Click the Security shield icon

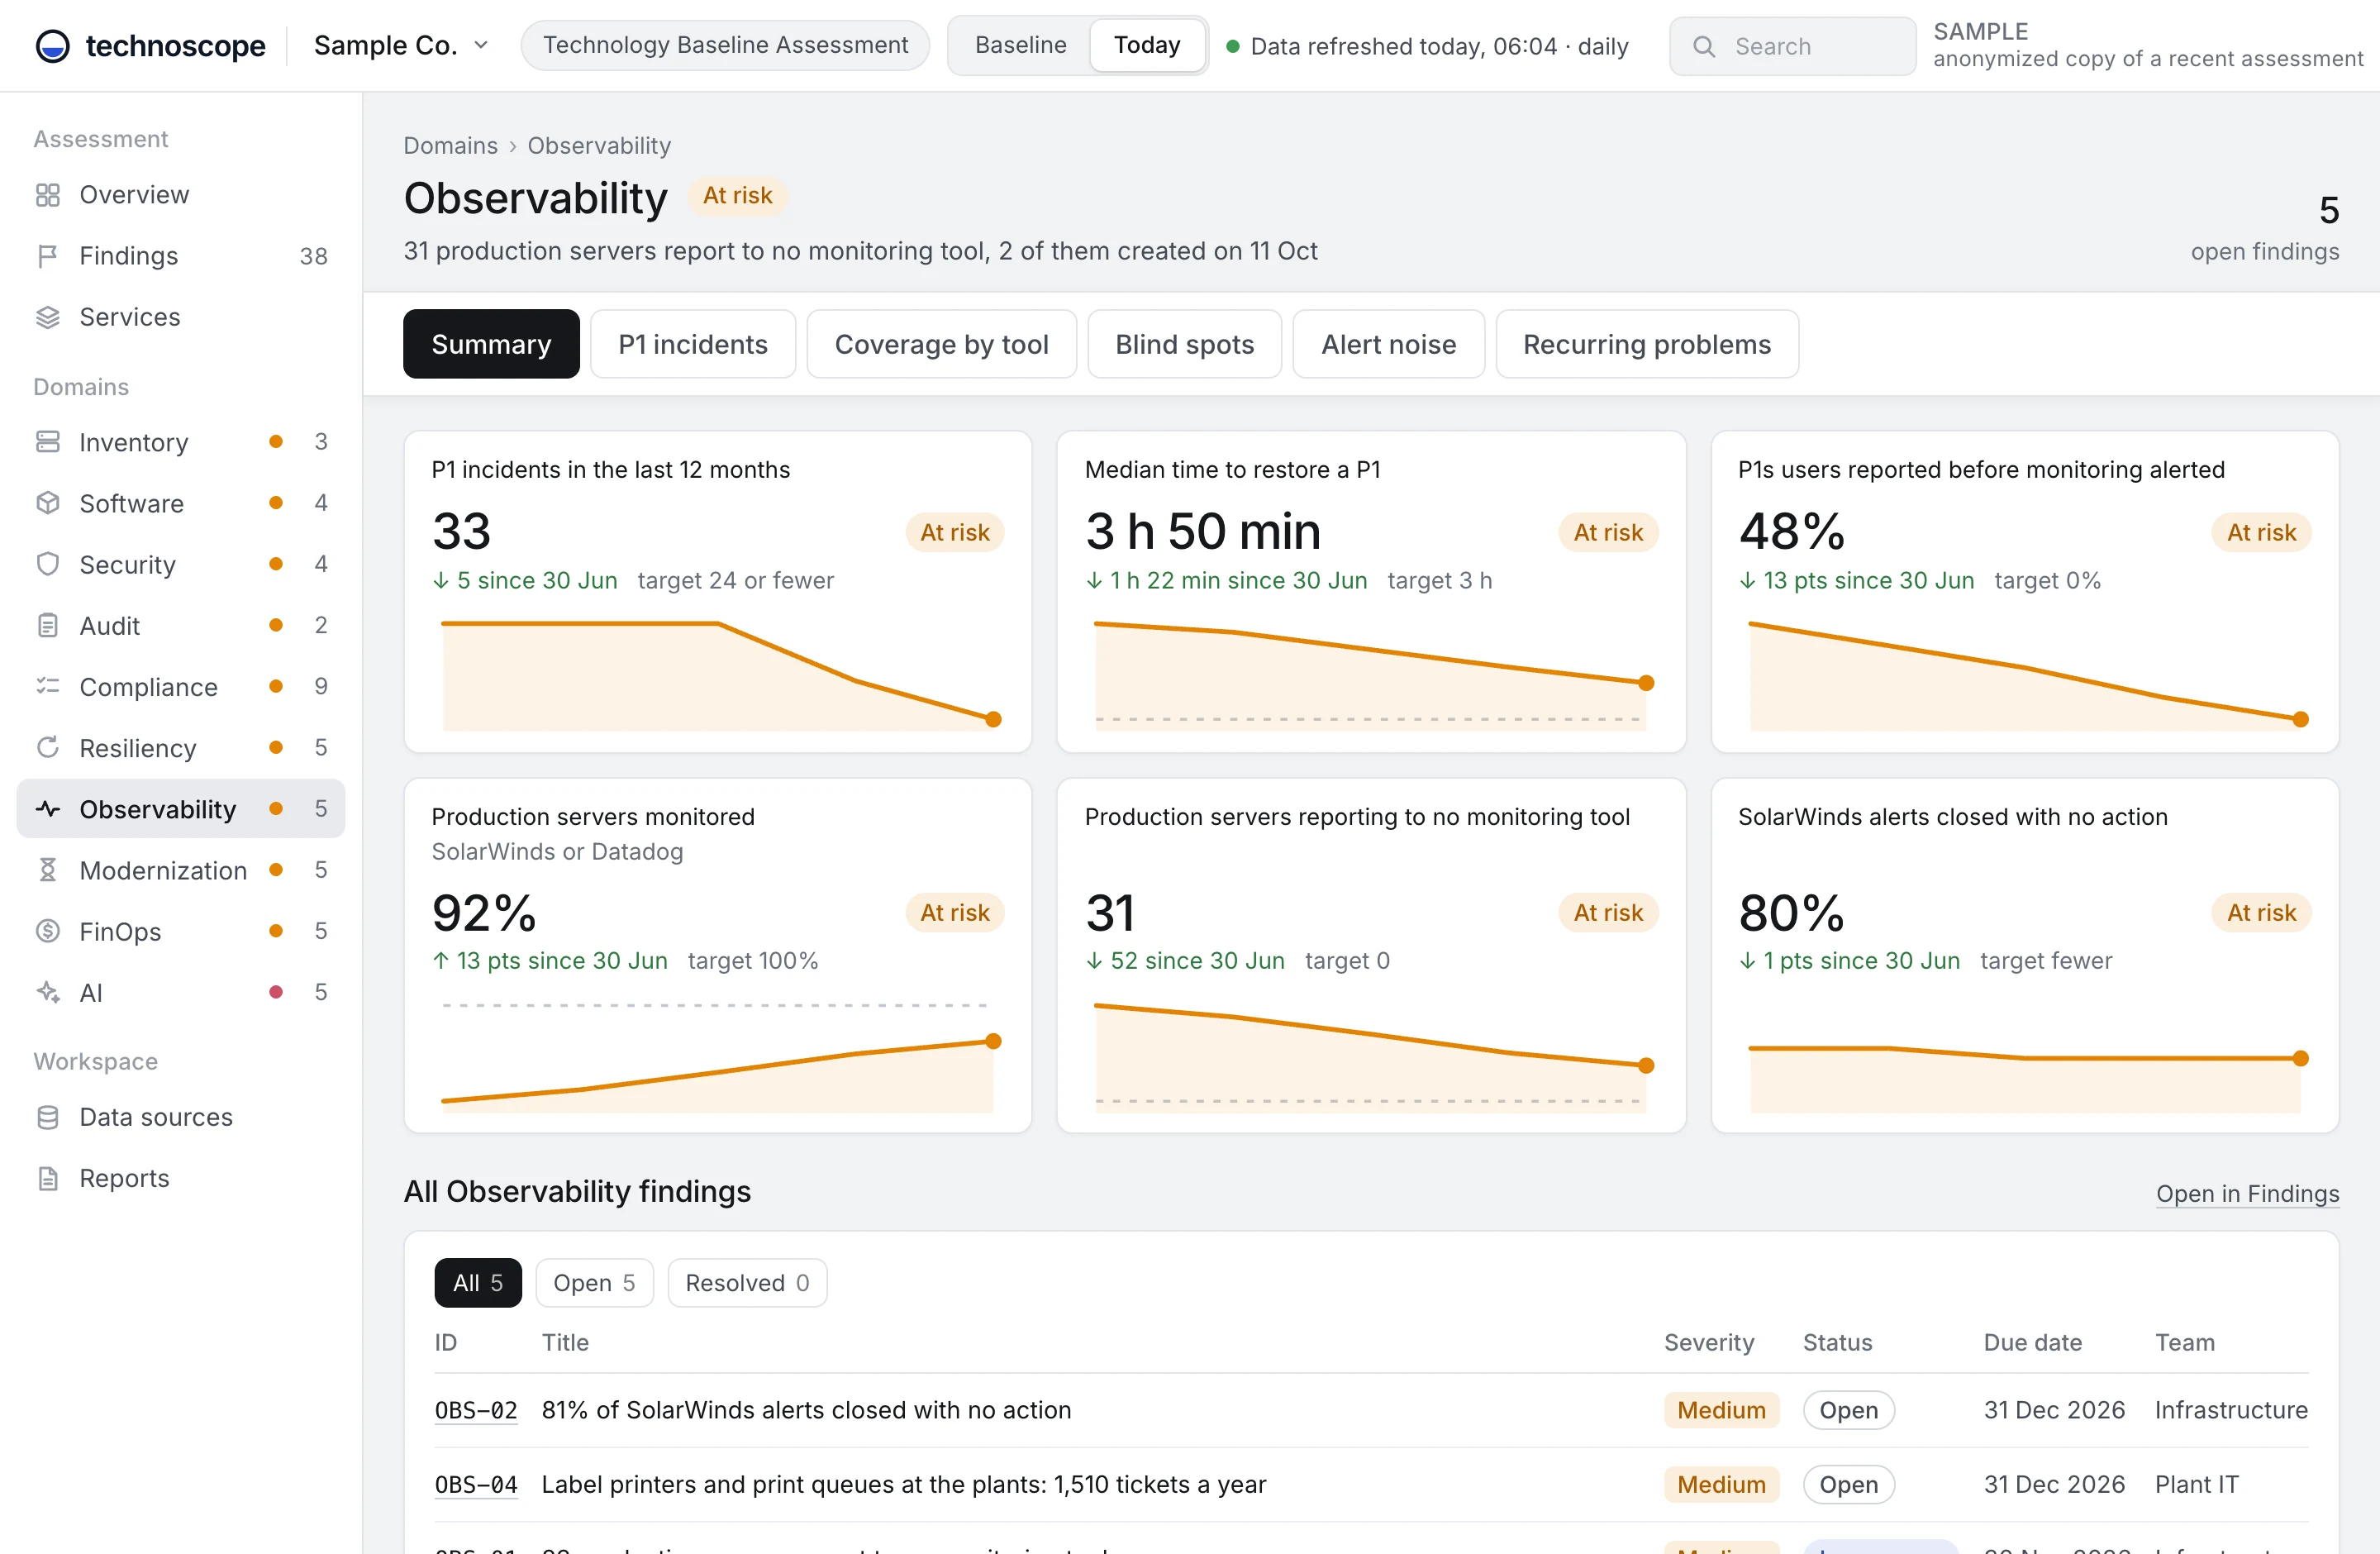point(47,564)
